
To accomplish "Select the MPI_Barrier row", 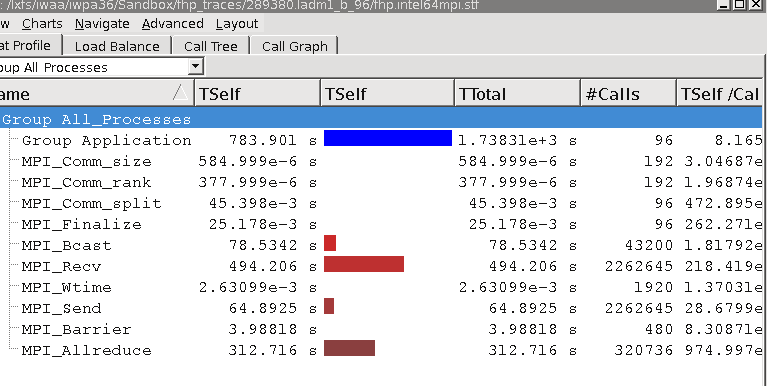I will coord(381,329).
